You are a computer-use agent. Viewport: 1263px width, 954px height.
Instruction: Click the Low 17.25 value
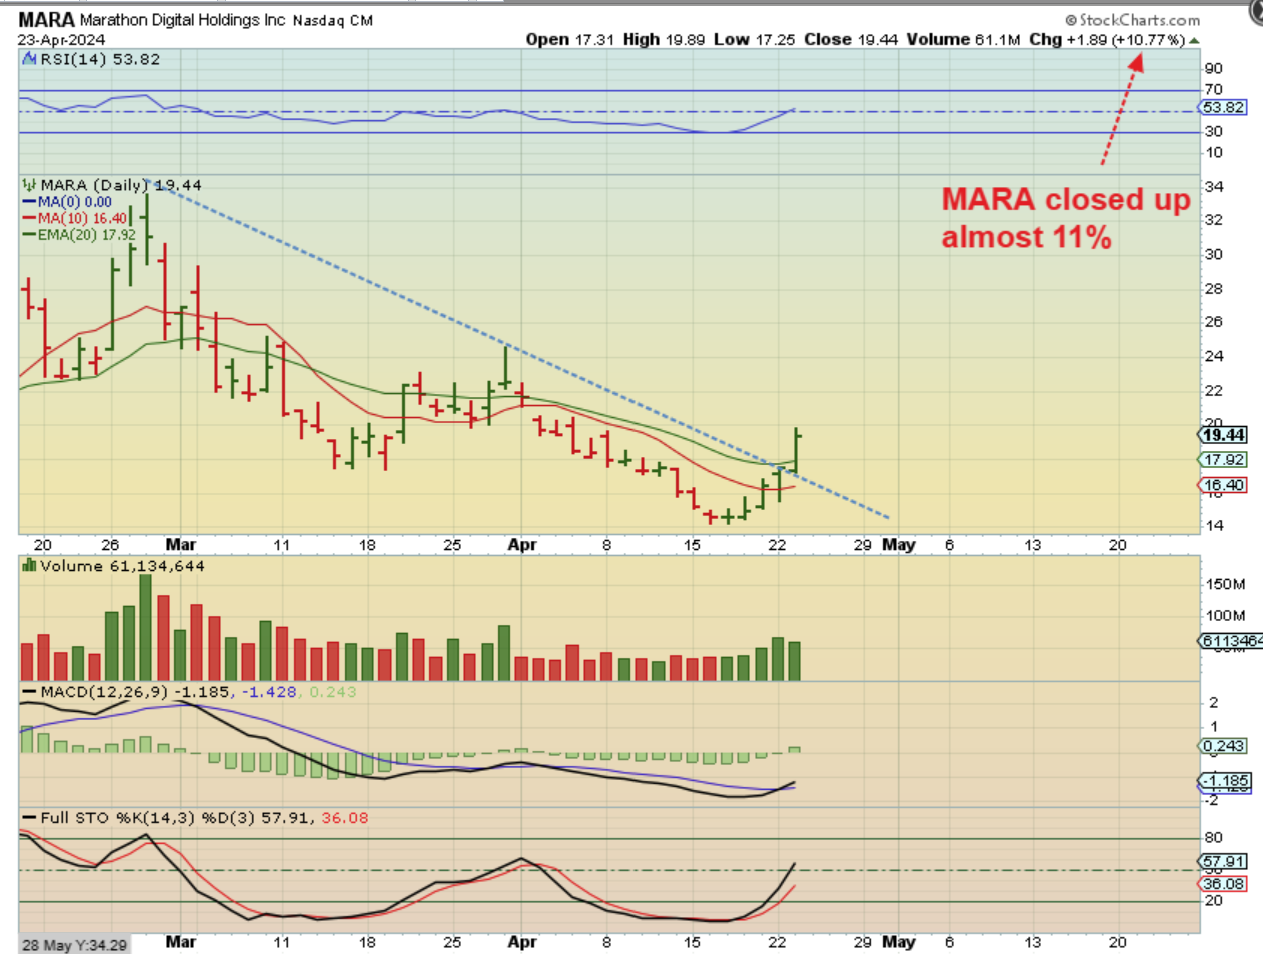(x=754, y=40)
